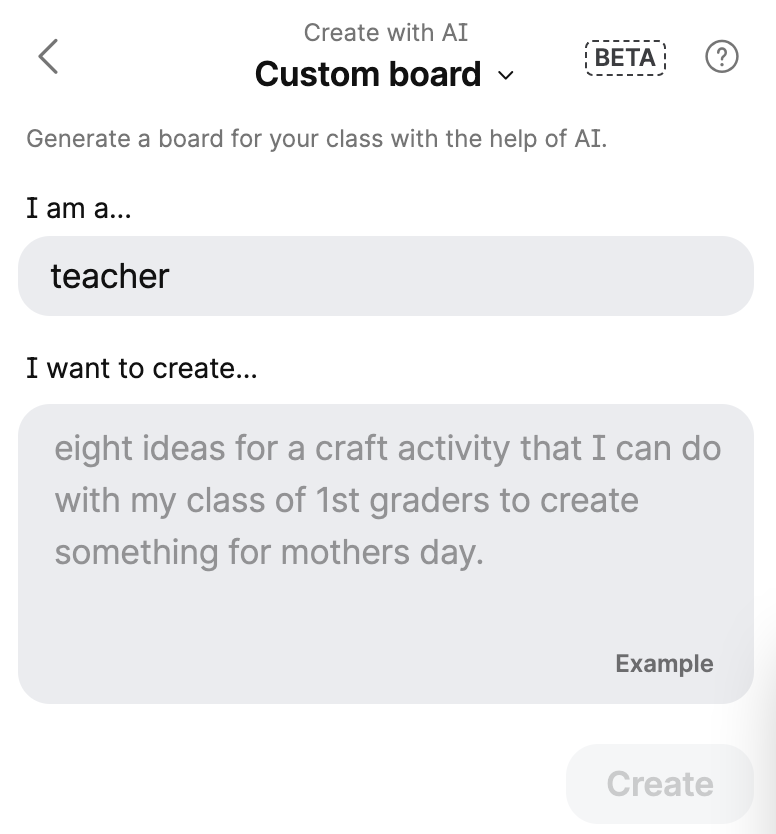
Task: Click the blank right end of the teacher field
Action: (x=650, y=276)
